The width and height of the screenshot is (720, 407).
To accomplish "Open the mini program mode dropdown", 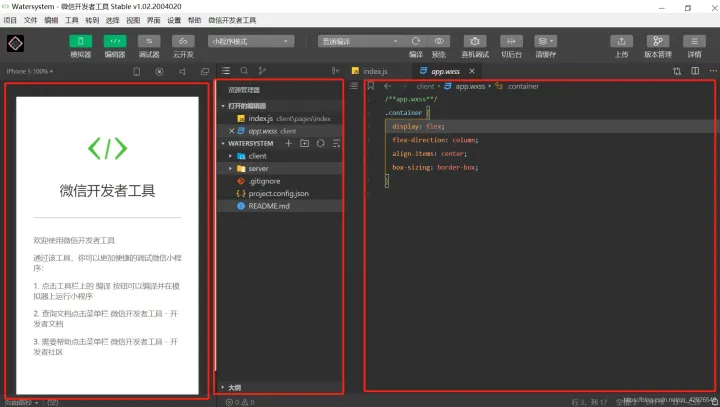I will (x=251, y=41).
